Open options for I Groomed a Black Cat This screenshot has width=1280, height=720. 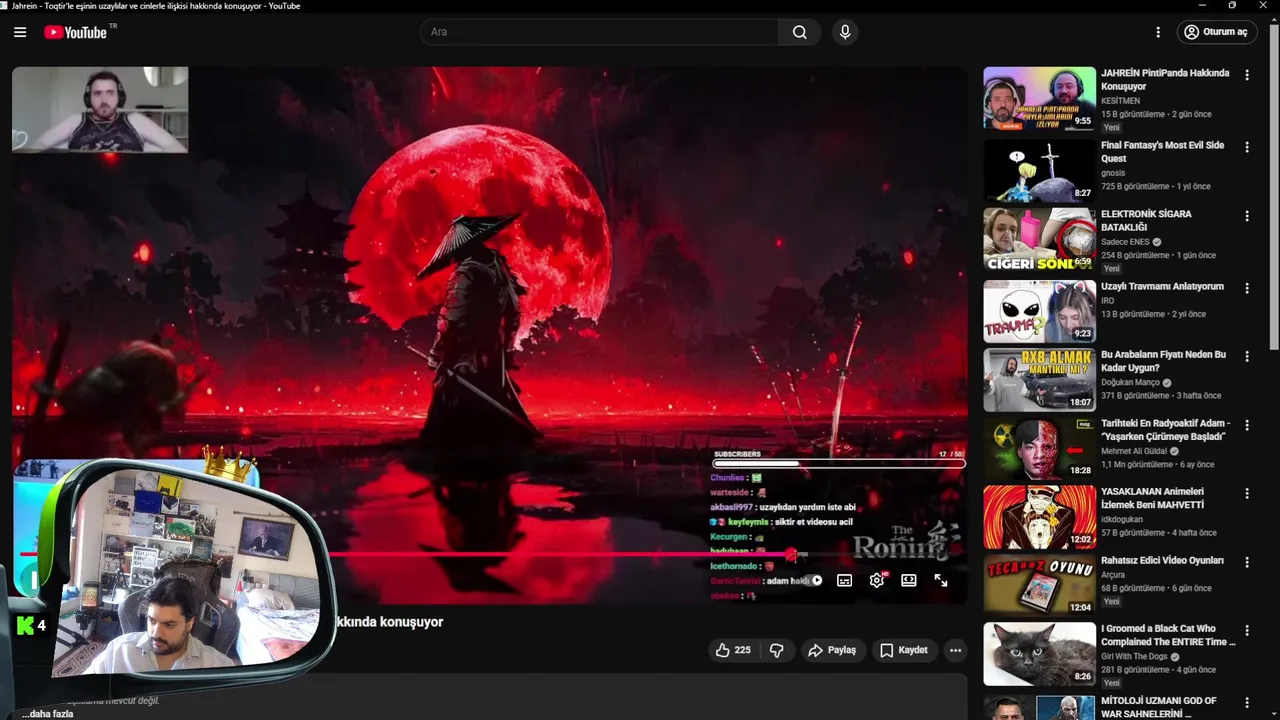[x=1247, y=630]
